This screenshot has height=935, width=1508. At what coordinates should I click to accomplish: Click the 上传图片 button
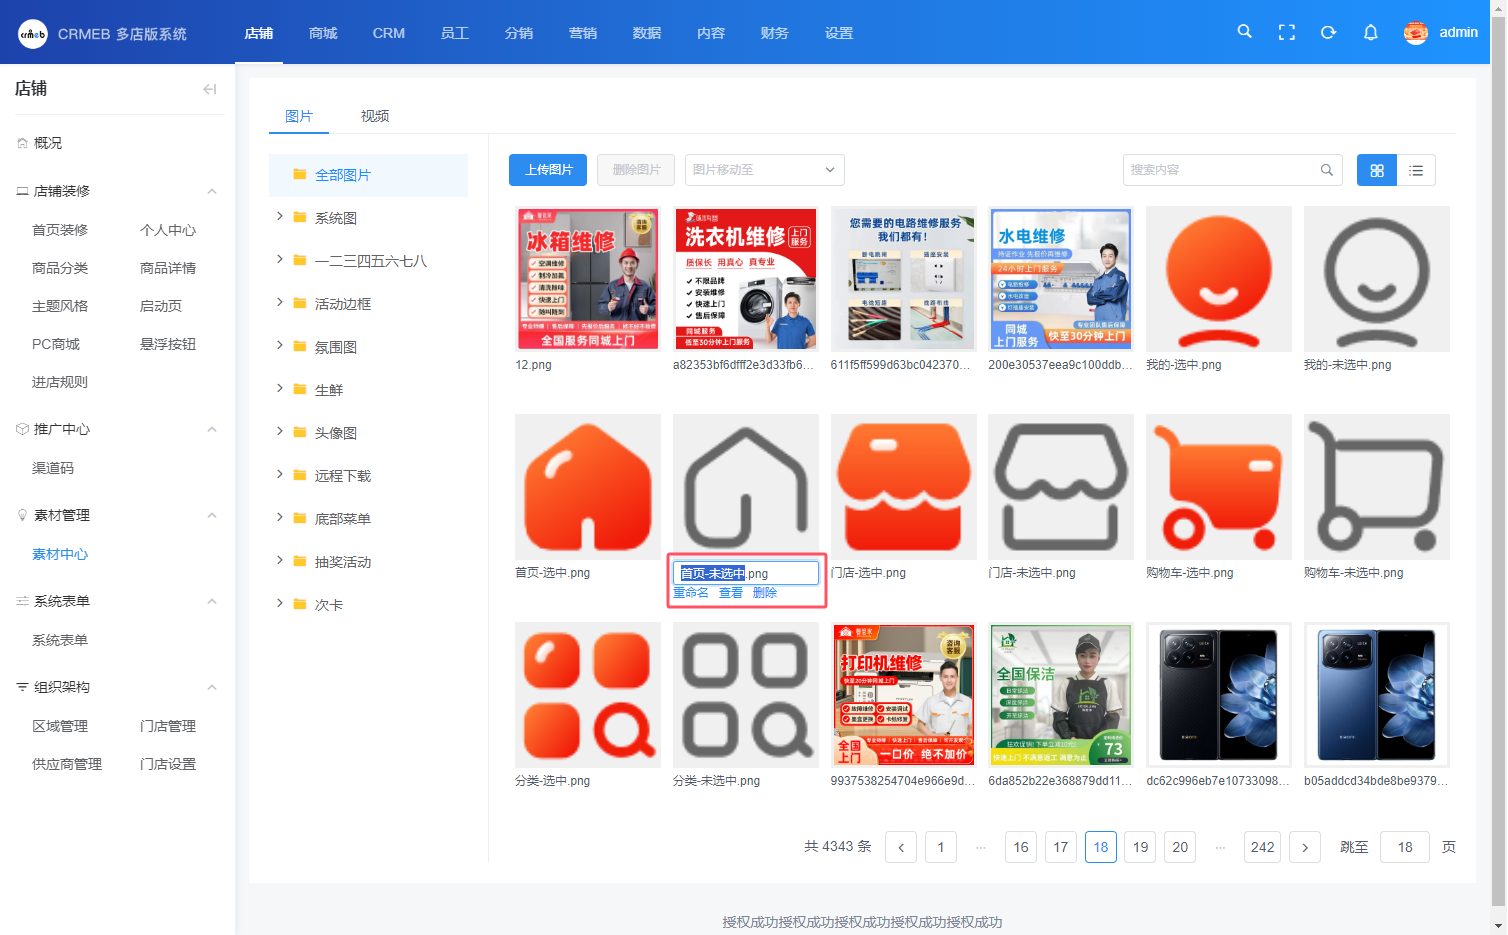tap(548, 170)
